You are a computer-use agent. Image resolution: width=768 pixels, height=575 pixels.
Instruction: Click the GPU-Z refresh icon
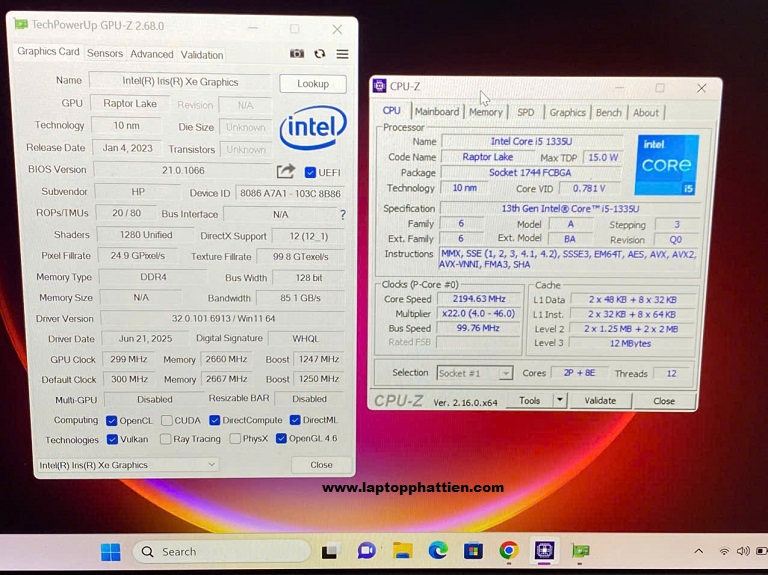pos(320,54)
